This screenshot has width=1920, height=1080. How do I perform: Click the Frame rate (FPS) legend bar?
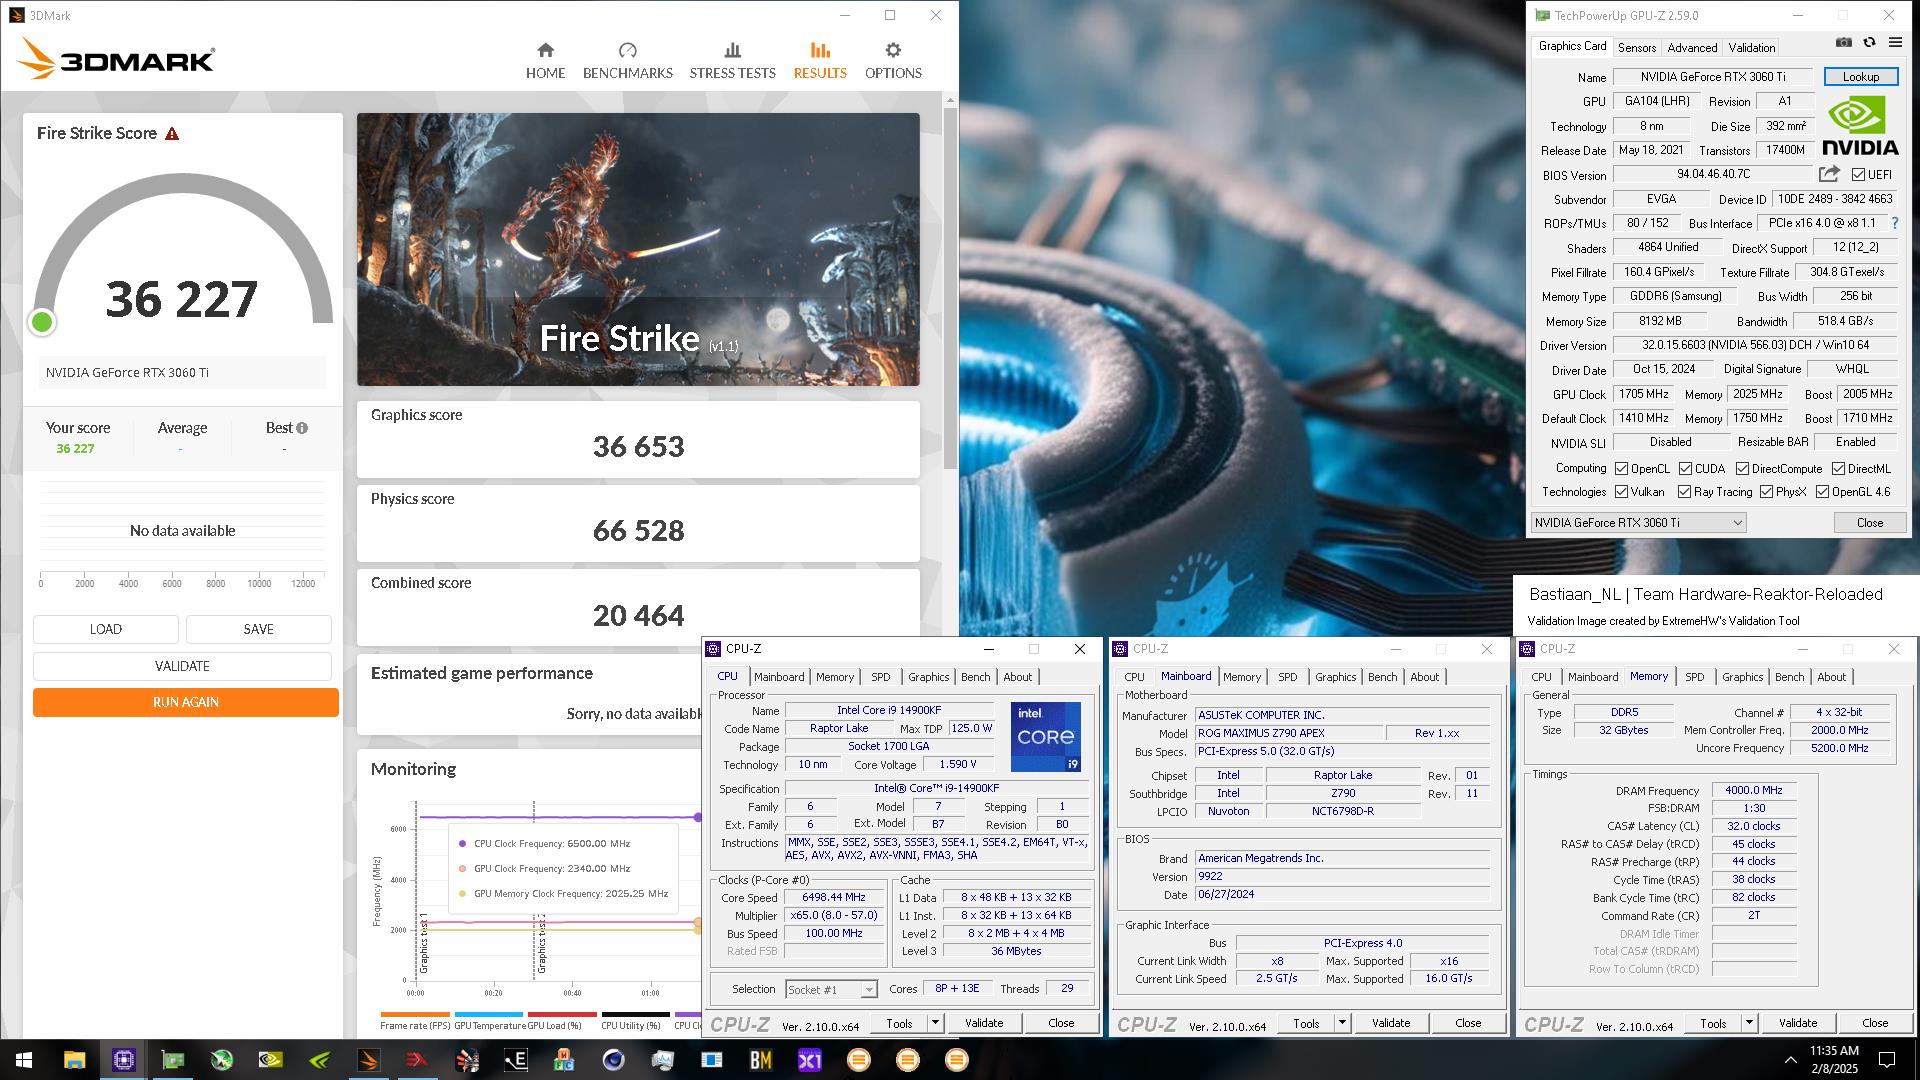click(415, 1014)
